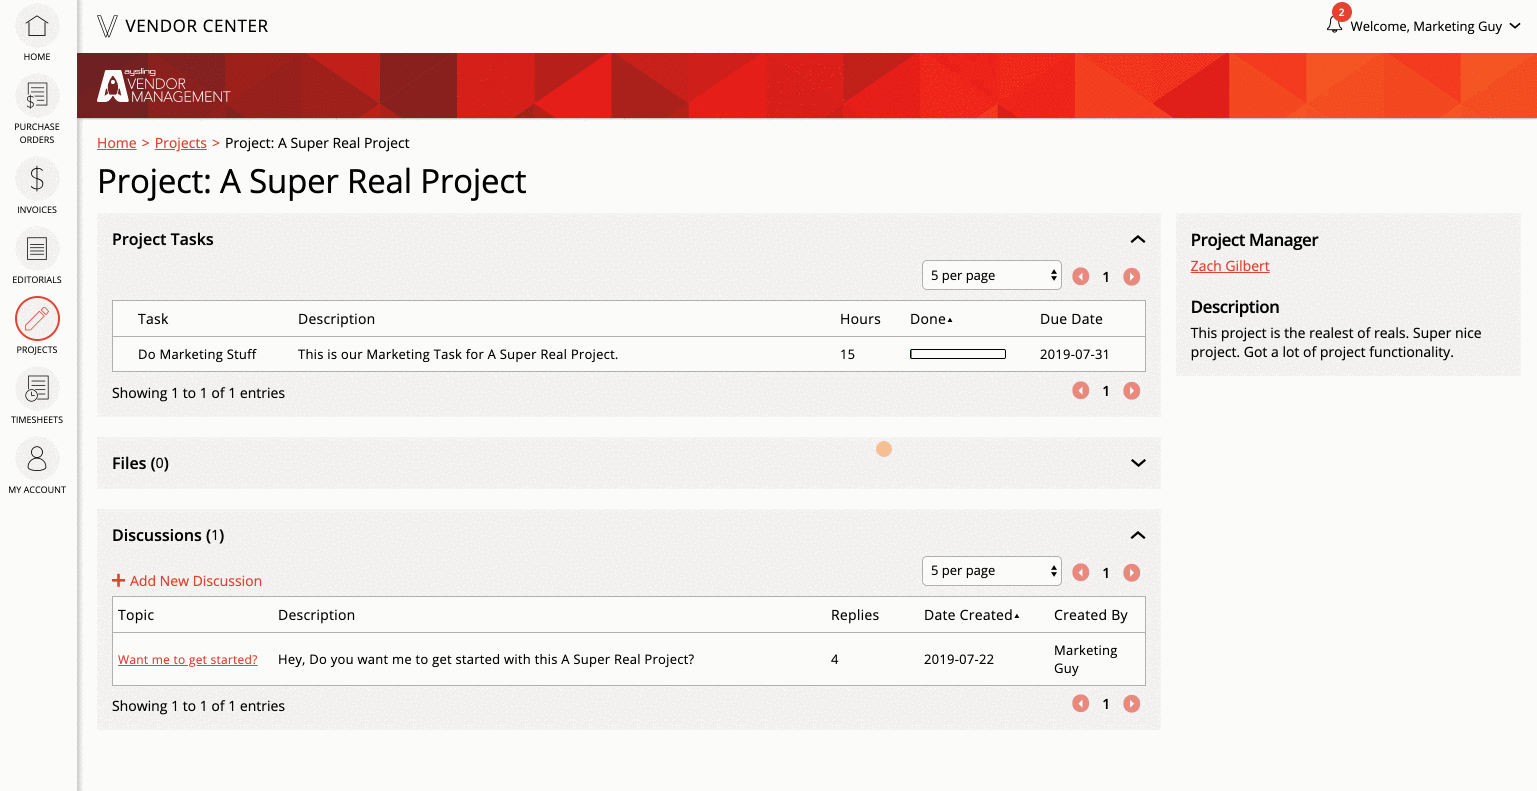Viewport: 1537px width, 791px height.
Task: Previous page arrow below Discussions table
Action: click(x=1081, y=704)
